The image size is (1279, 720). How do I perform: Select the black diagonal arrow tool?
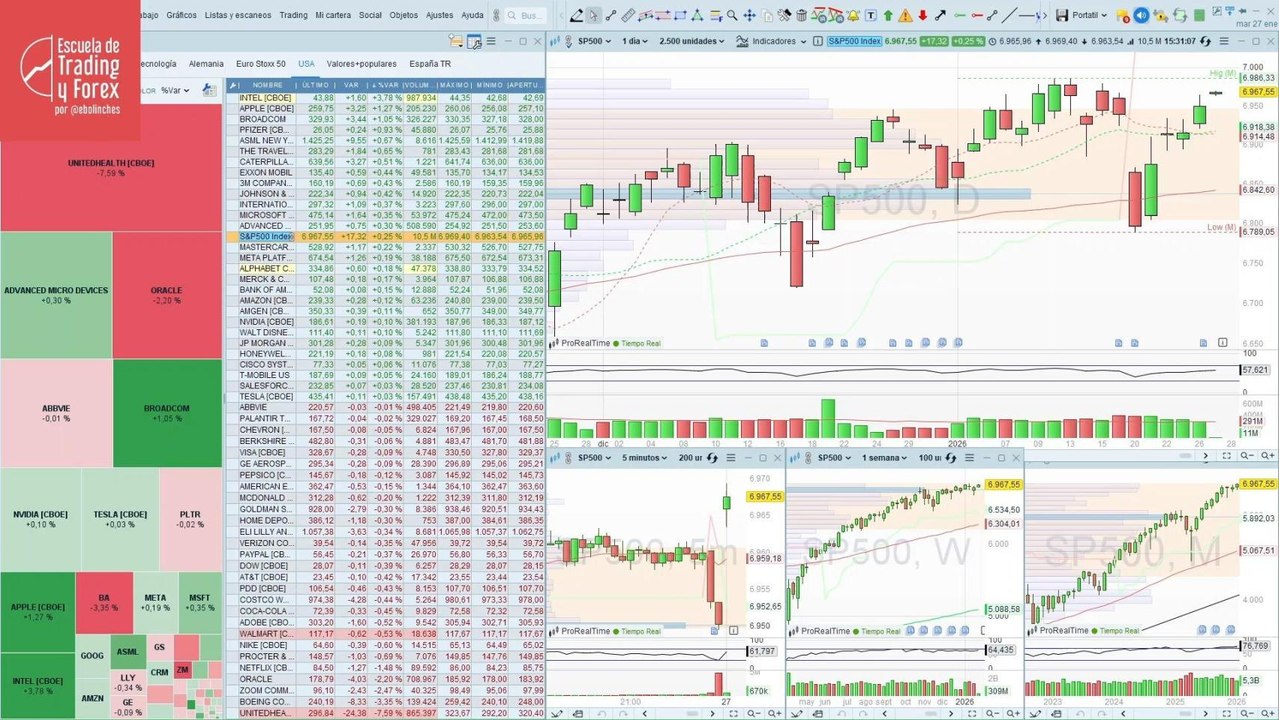(940, 15)
